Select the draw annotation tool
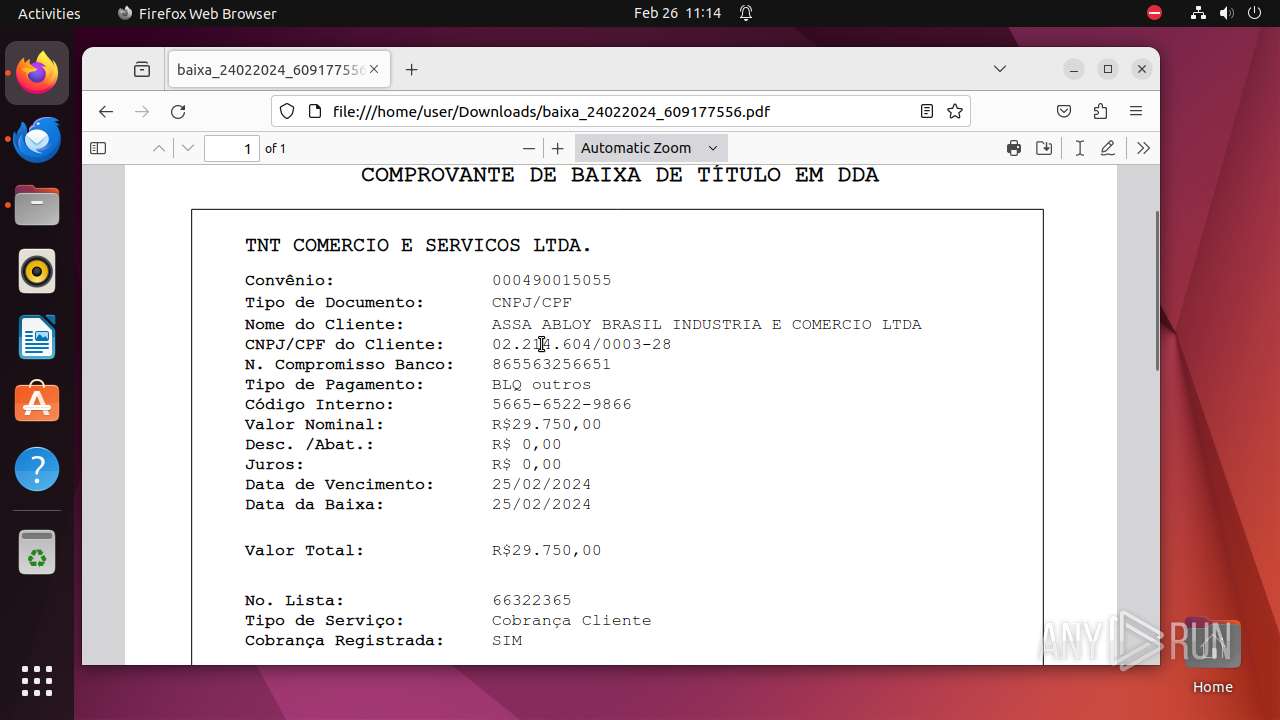1280x720 pixels. coord(1107,148)
